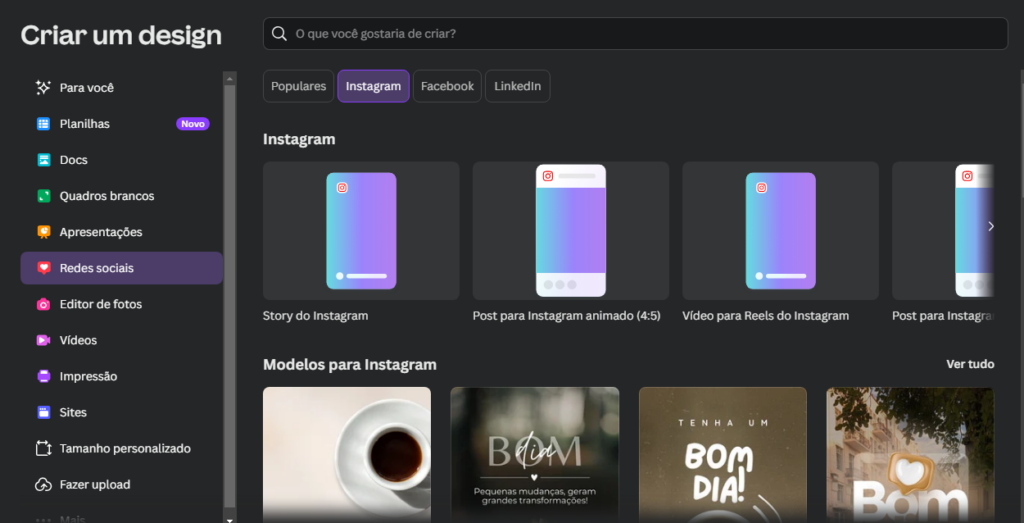
Task: Click sidebar scrollbar down arrow
Action: coord(229,520)
